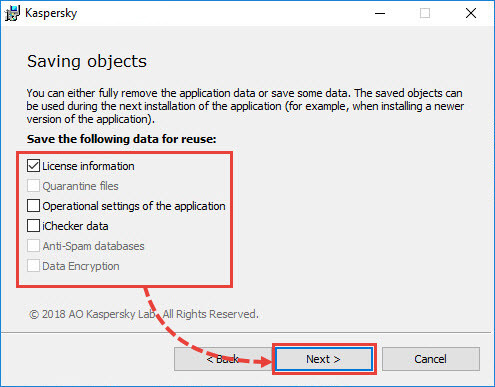Screen dimensions: 495x387
Task: Uncheck the License information checkbox
Action: 33,166
